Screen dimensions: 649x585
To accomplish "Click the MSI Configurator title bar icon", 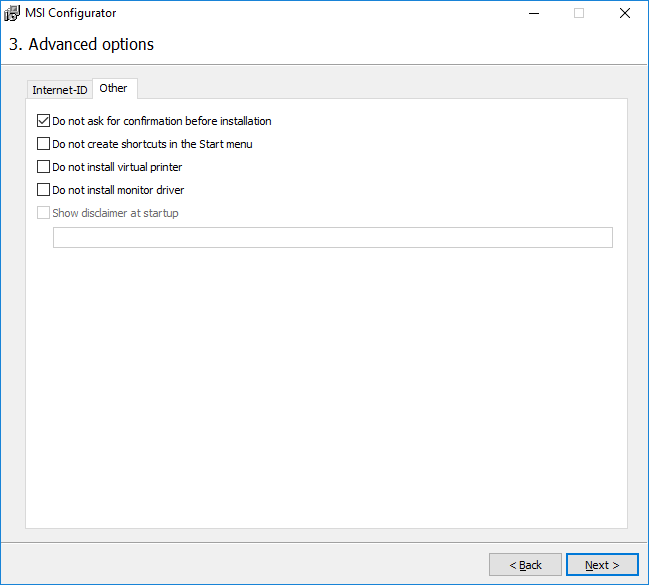I will 13,13.
